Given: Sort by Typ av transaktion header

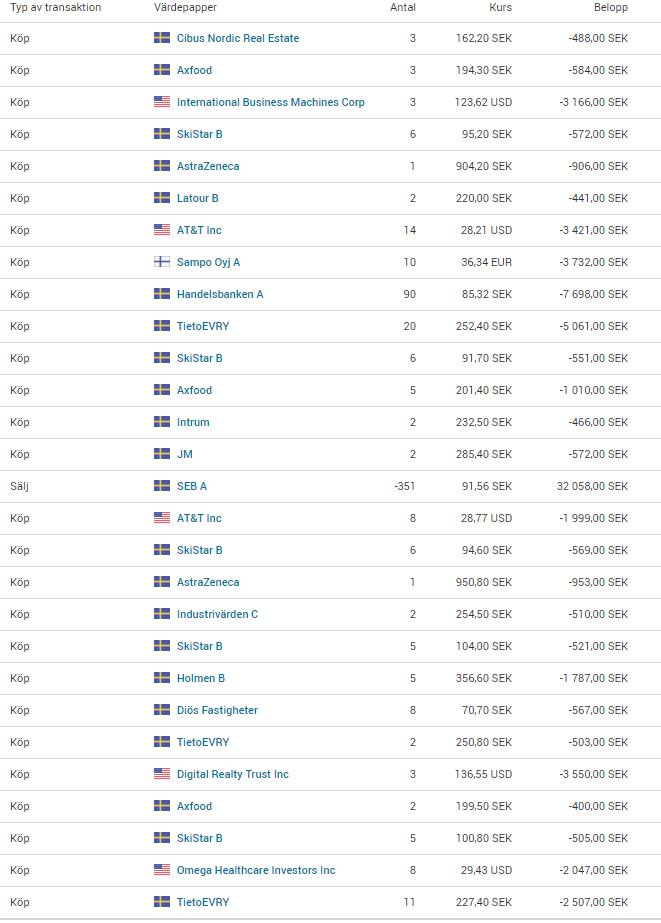Looking at the screenshot, I should pos(55,8).
